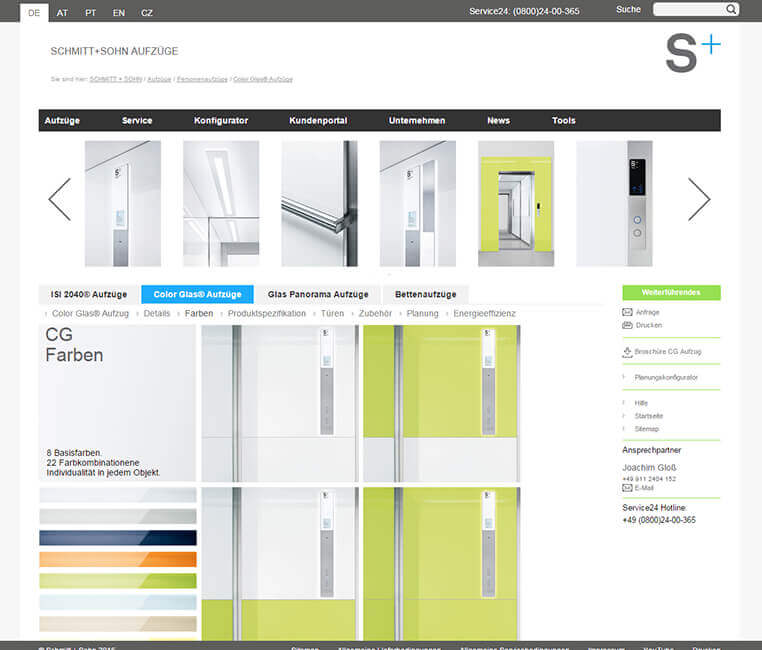Switch language to DE

pyautogui.click(x=34, y=13)
